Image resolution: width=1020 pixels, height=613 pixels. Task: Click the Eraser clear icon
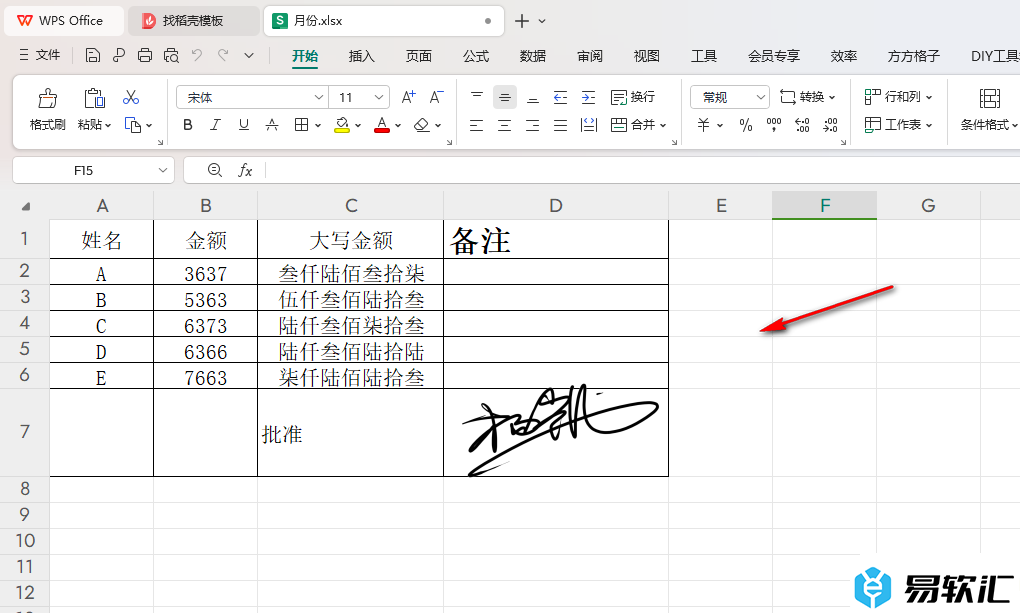point(422,125)
